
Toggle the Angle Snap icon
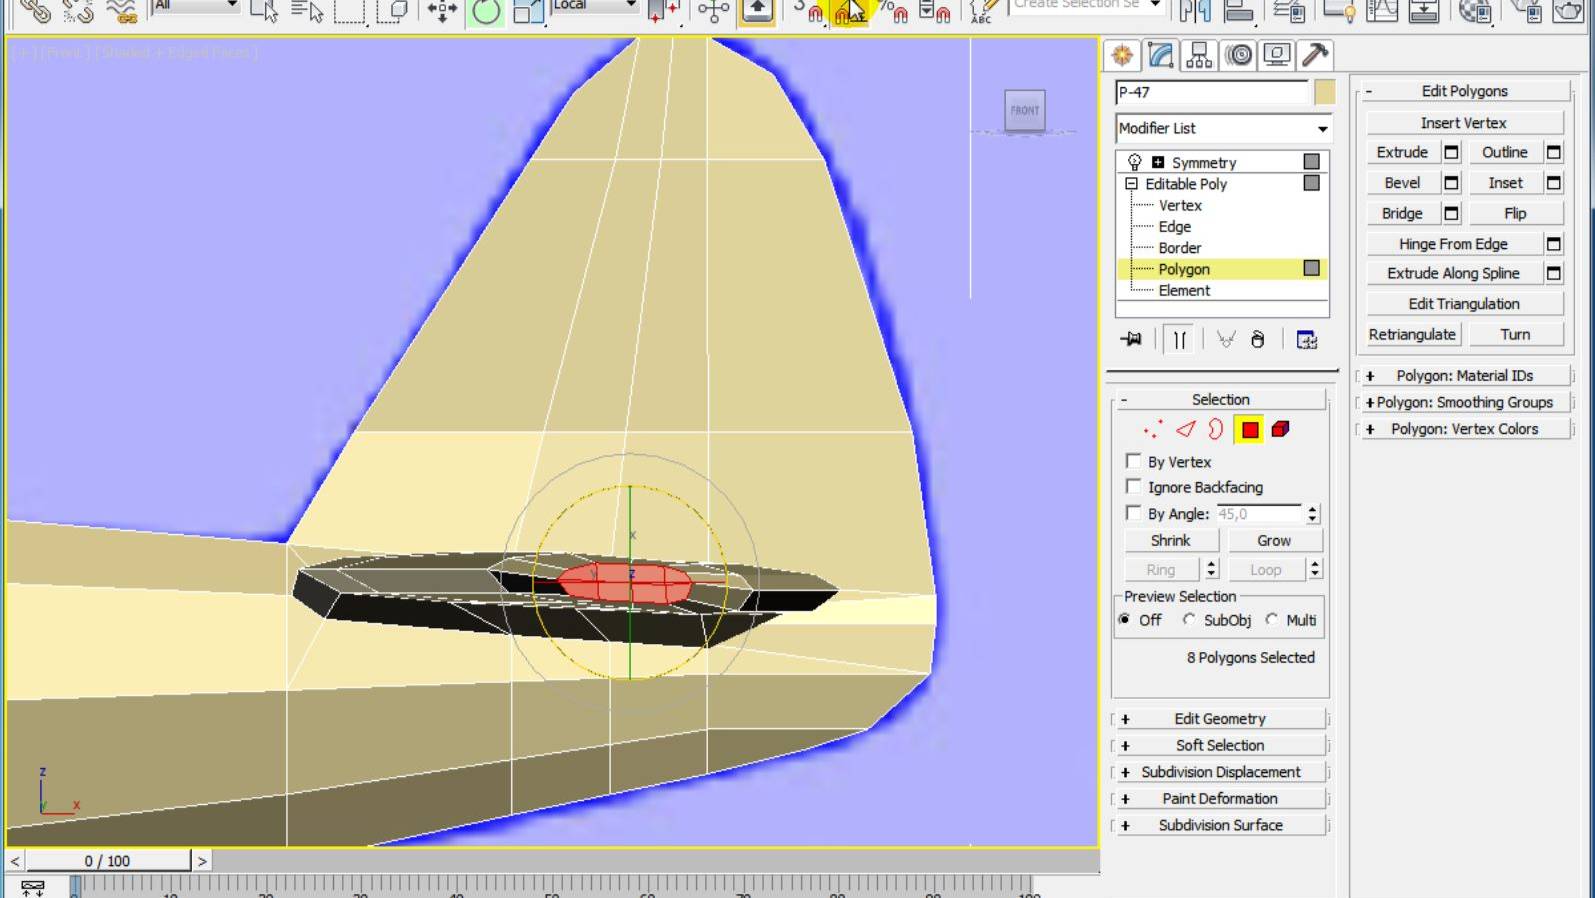point(850,11)
